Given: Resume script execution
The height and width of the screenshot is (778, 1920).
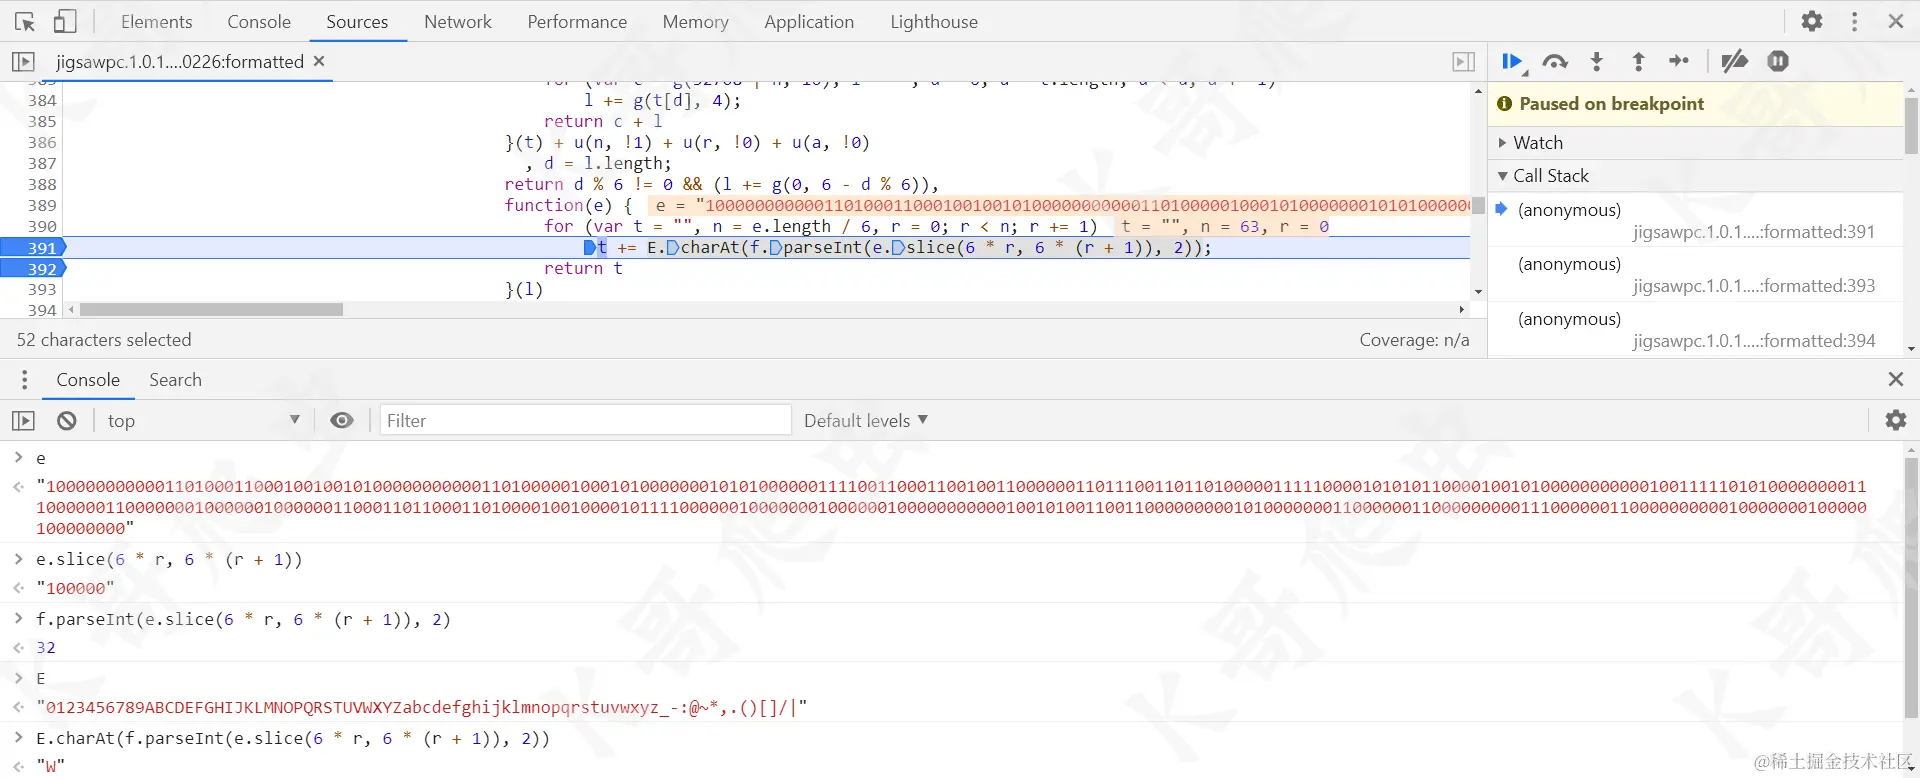Looking at the screenshot, I should coord(1512,61).
